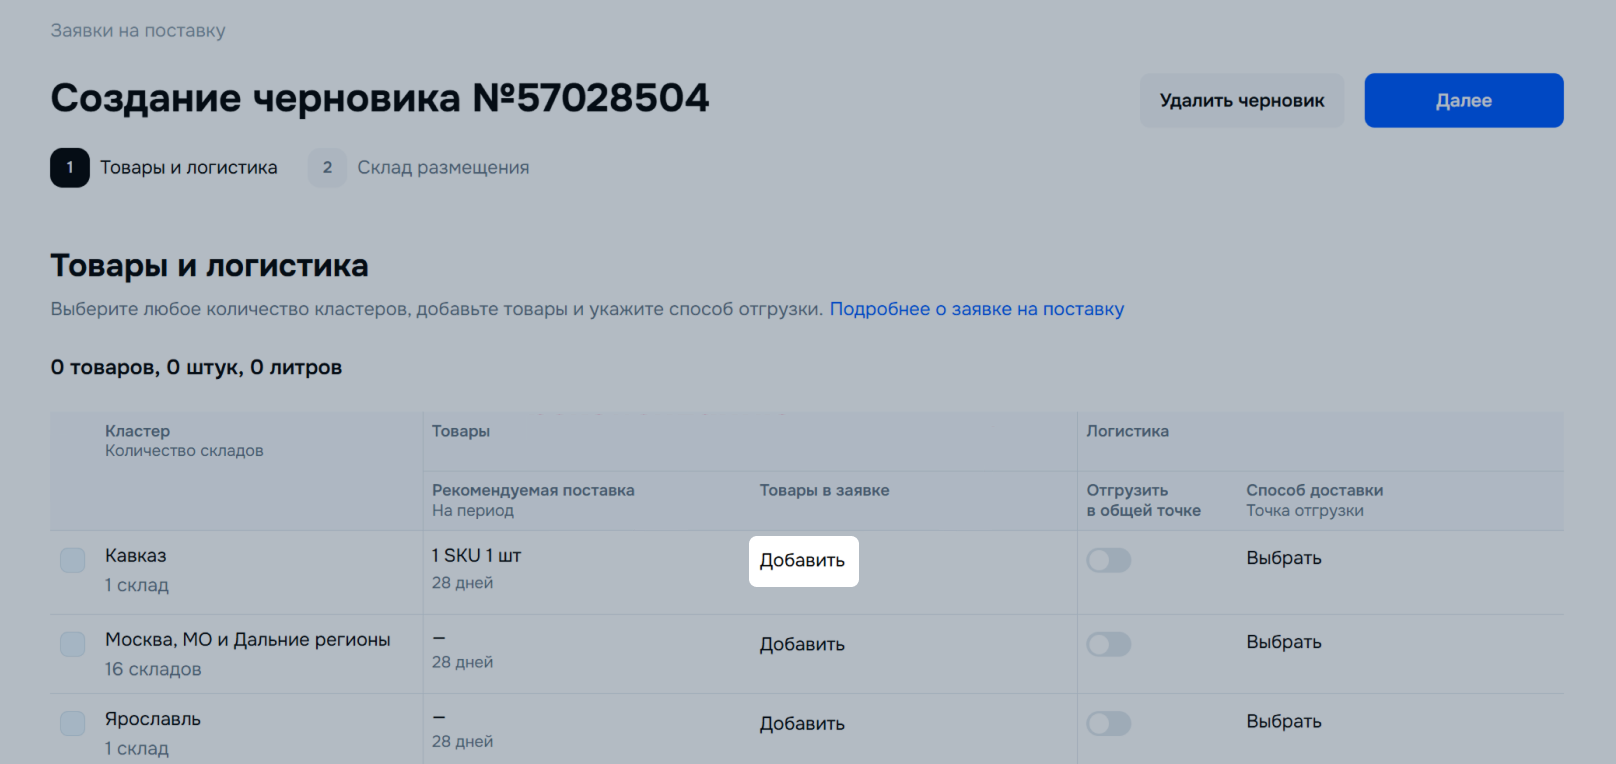Image resolution: width=1616 pixels, height=764 pixels.
Task: Switch to step 2 Склад размещения
Action: click(x=419, y=168)
